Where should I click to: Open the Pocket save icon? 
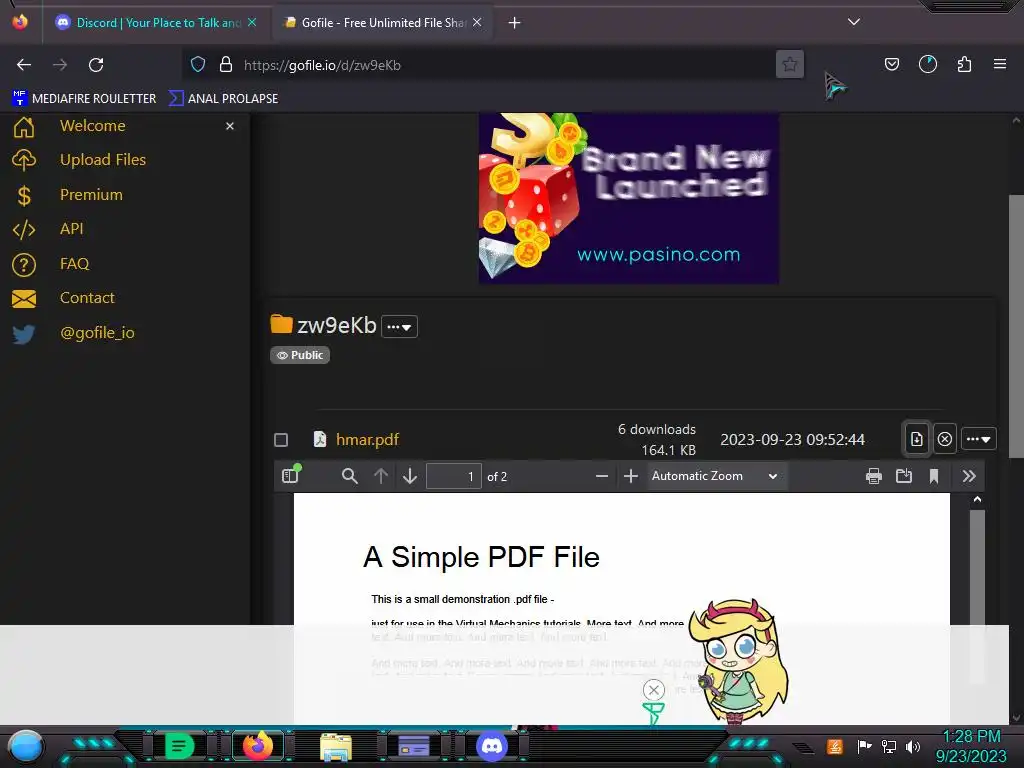coord(891,64)
